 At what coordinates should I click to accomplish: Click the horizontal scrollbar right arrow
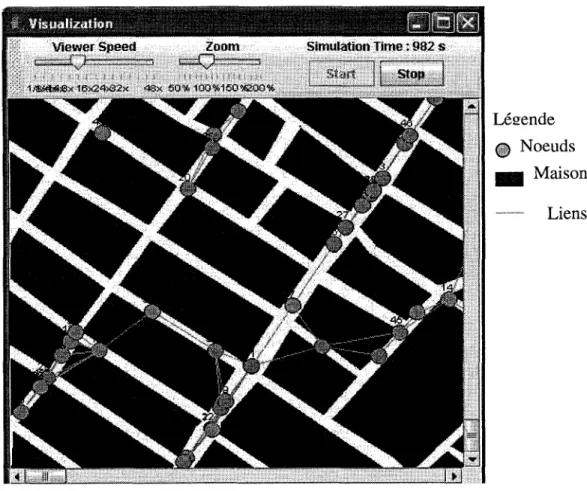coord(454,476)
